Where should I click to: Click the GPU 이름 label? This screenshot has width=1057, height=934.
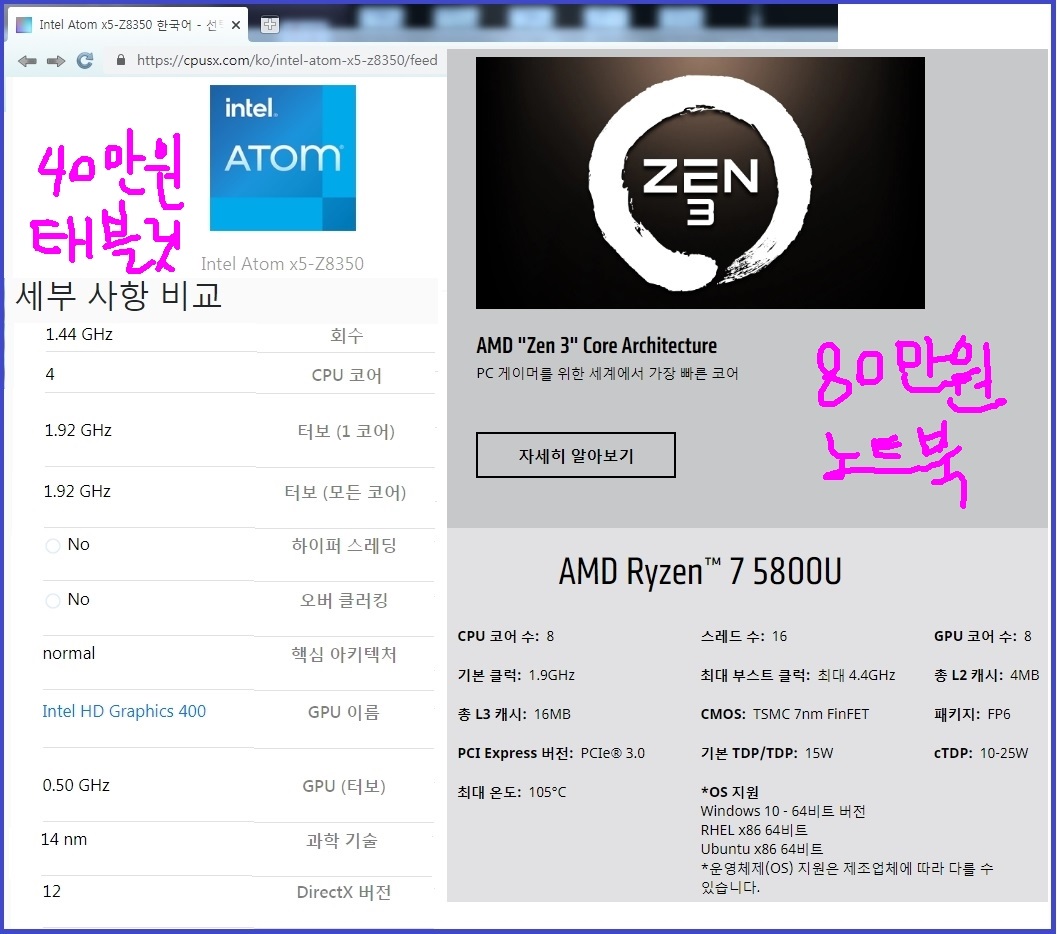pos(344,712)
